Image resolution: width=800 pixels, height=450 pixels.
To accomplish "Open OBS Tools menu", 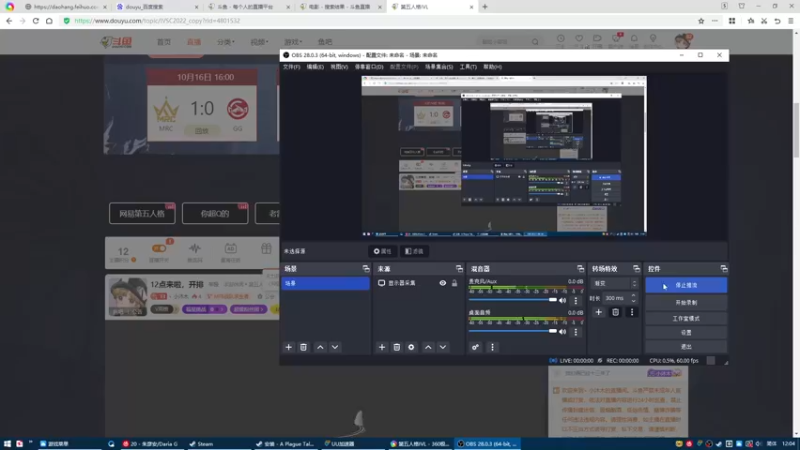I will pos(468,67).
